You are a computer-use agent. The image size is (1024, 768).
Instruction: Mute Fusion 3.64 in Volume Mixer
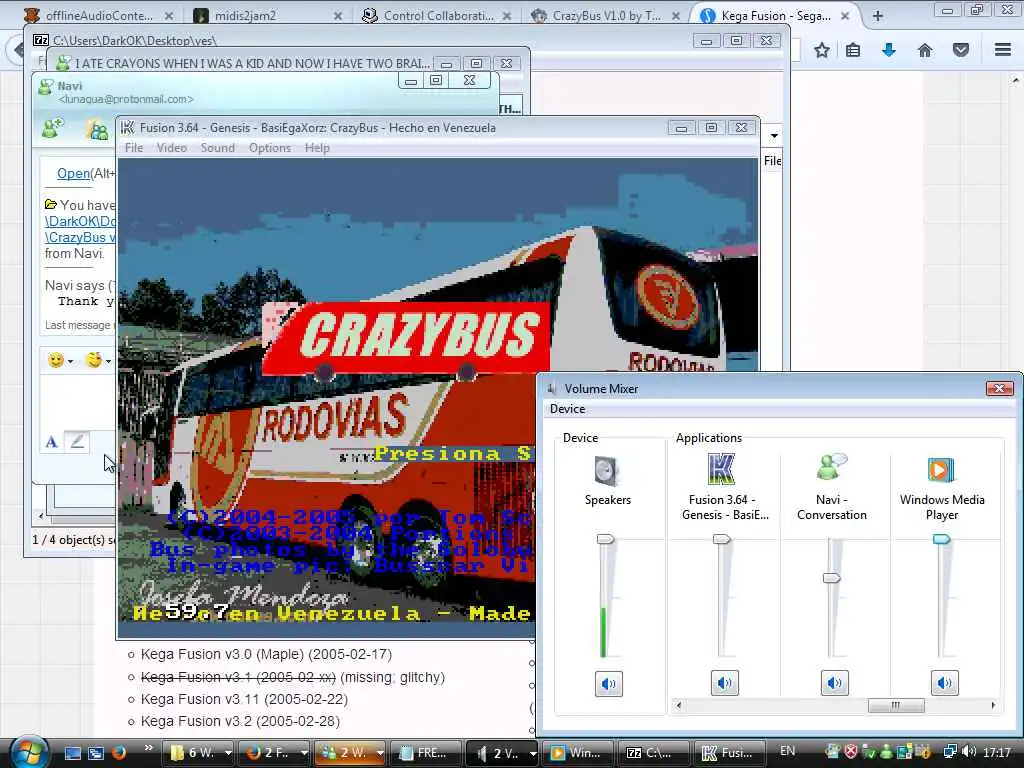[x=724, y=683]
